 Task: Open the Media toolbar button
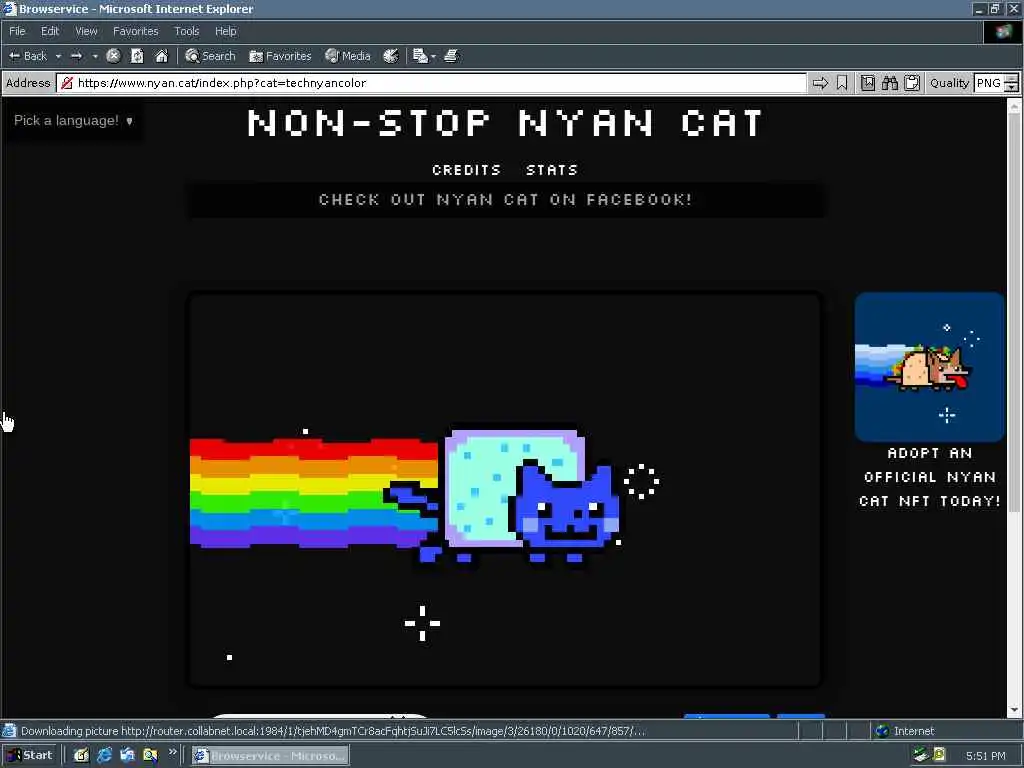click(348, 56)
